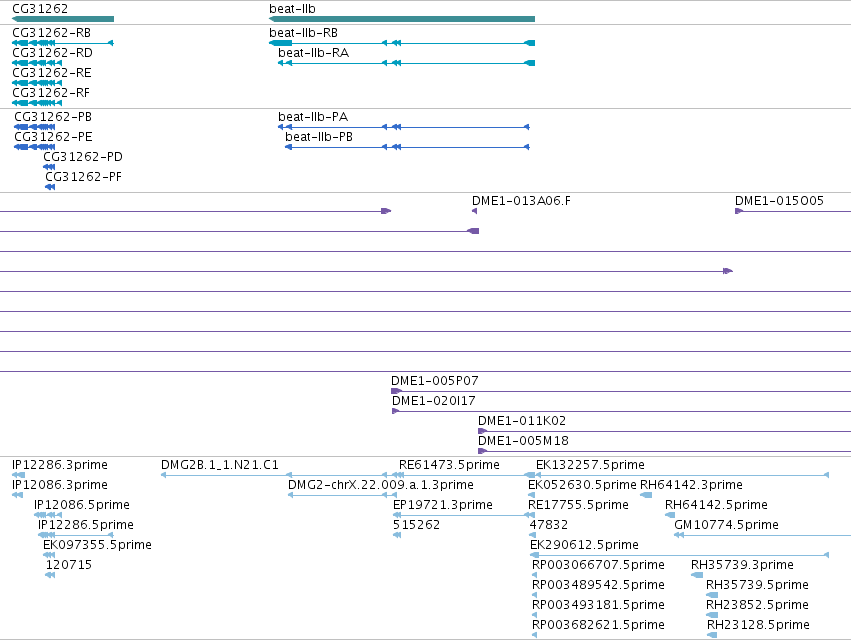The width and height of the screenshot is (851, 640).
Task: Select the DME1-013A06.F feature label
Action: [x=521, y=201]
